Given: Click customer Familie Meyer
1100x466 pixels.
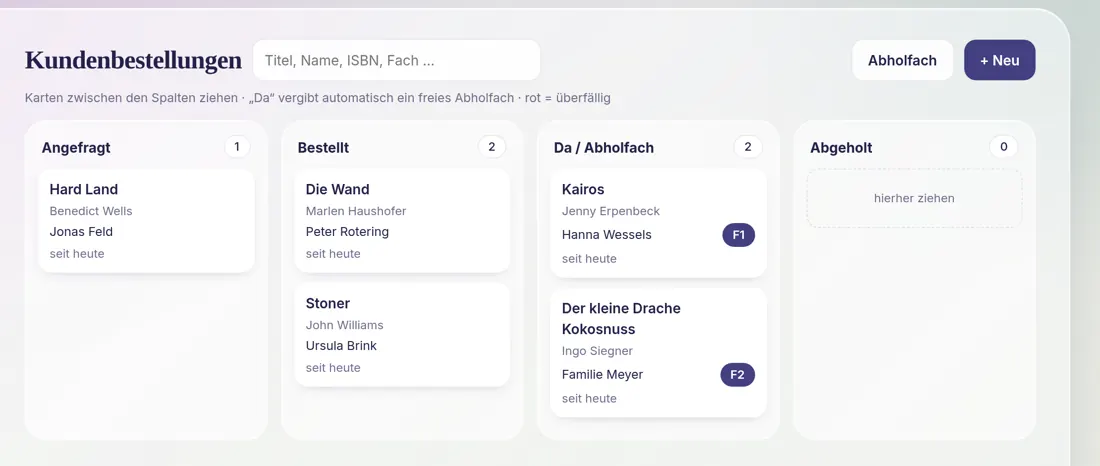Looking at the screenshot, I should [603, 375].
